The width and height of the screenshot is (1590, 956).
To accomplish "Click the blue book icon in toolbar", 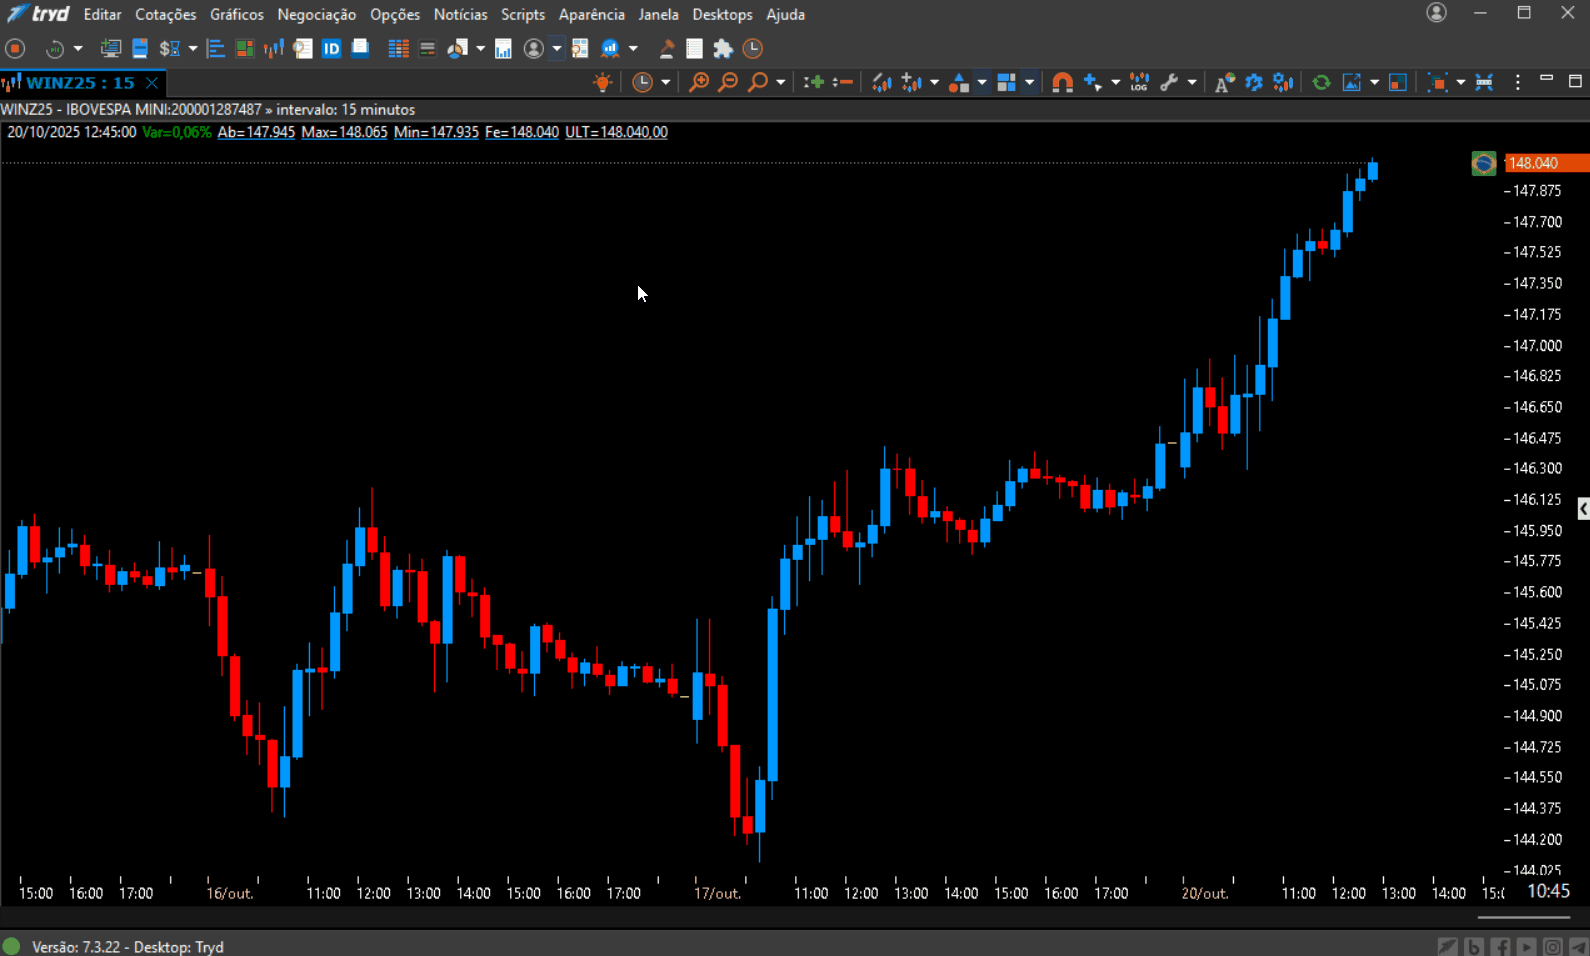I will coord(140,48).
